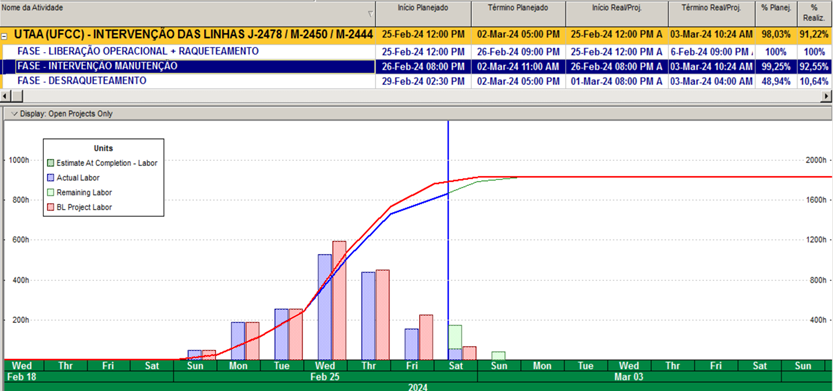
Task: Click the Tue BL Project Labor red bar
Action: pyautogui.click(x=295, y=334)
